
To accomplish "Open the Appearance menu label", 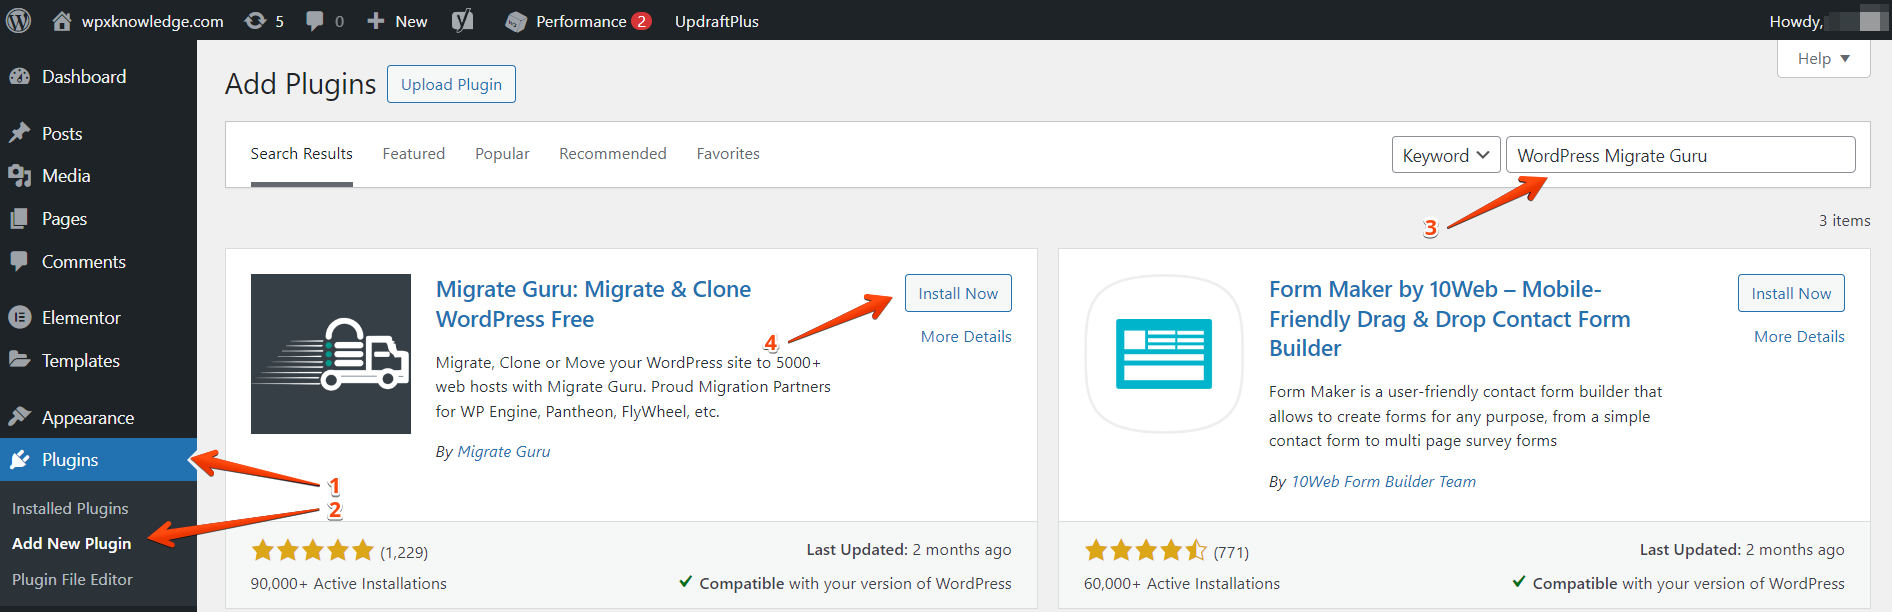I will coord(88,418).
